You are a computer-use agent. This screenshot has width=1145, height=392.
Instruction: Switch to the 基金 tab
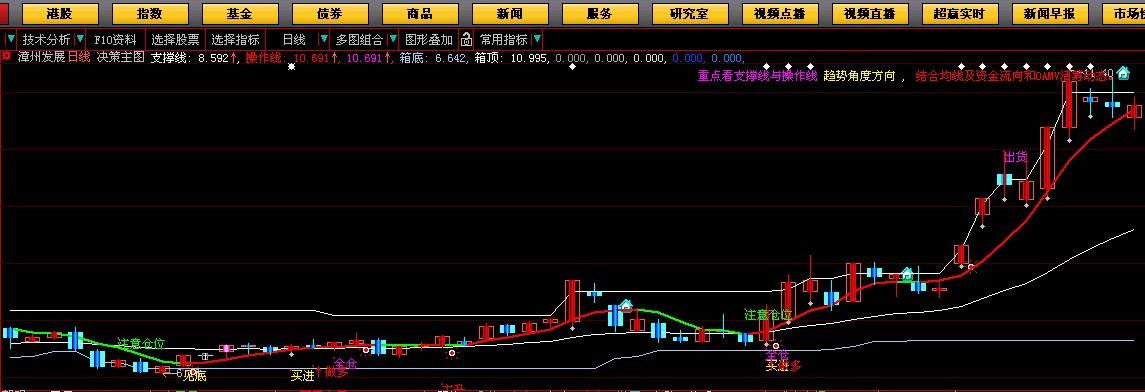pyautogui.click(x=240, y=14)
